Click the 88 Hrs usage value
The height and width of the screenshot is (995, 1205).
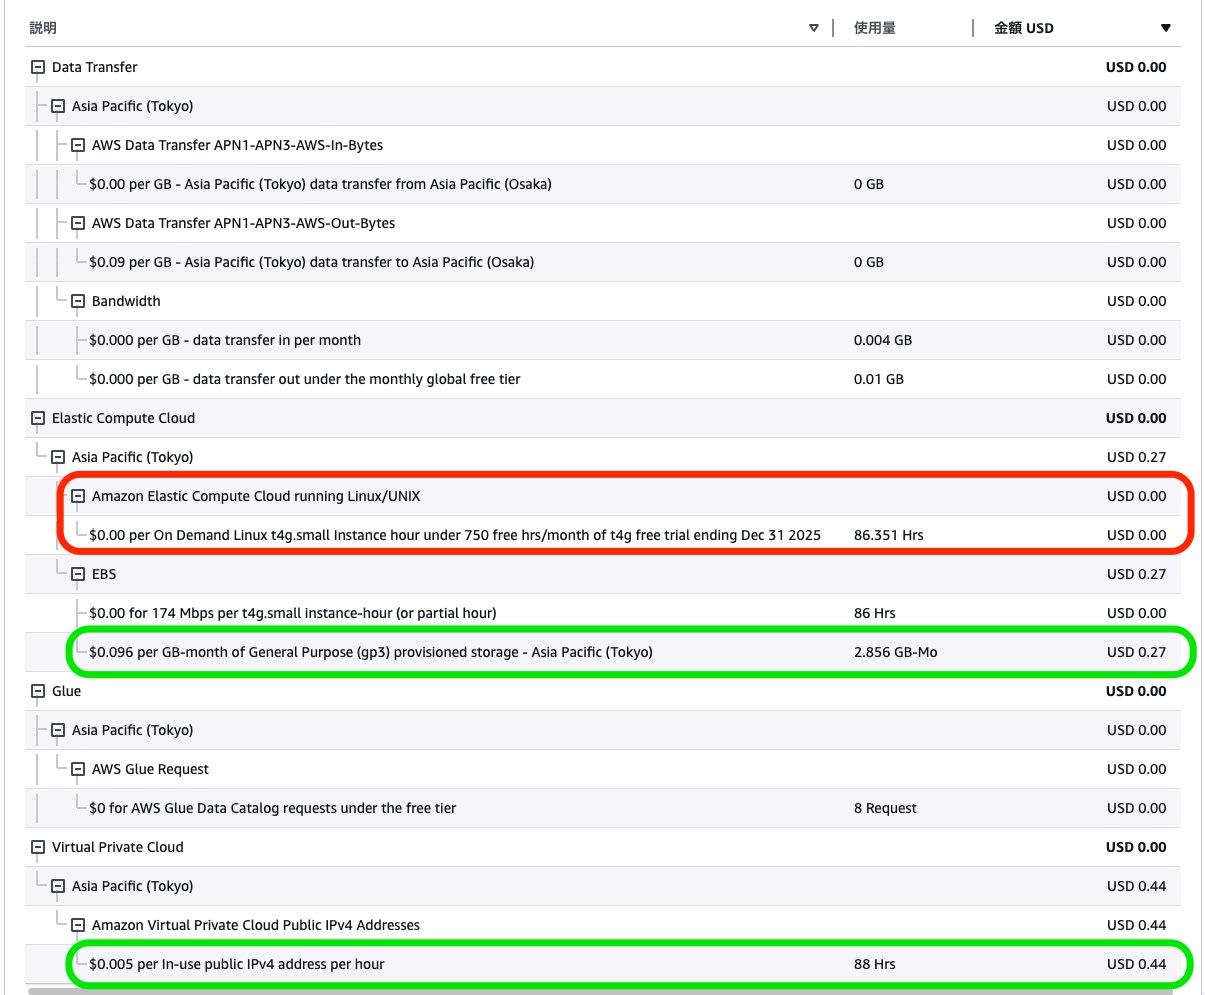tap(874, 964)
